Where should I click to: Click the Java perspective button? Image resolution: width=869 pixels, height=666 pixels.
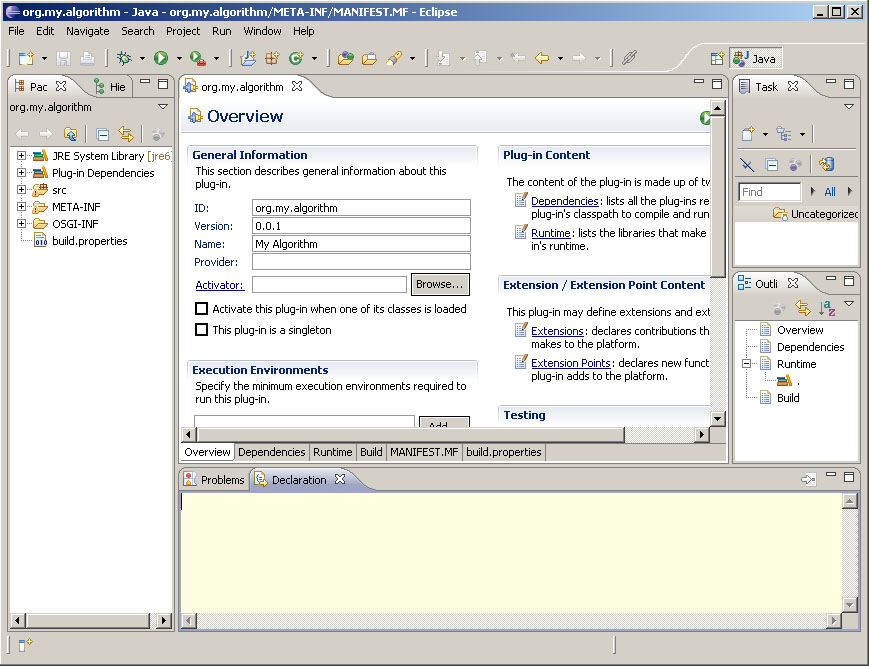coord(755,58)
